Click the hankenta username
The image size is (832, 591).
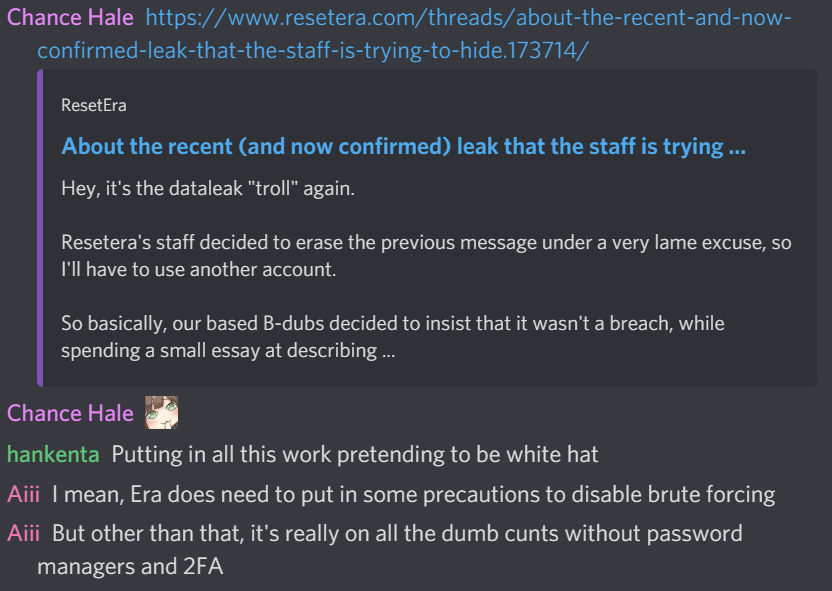coord(53,455)
